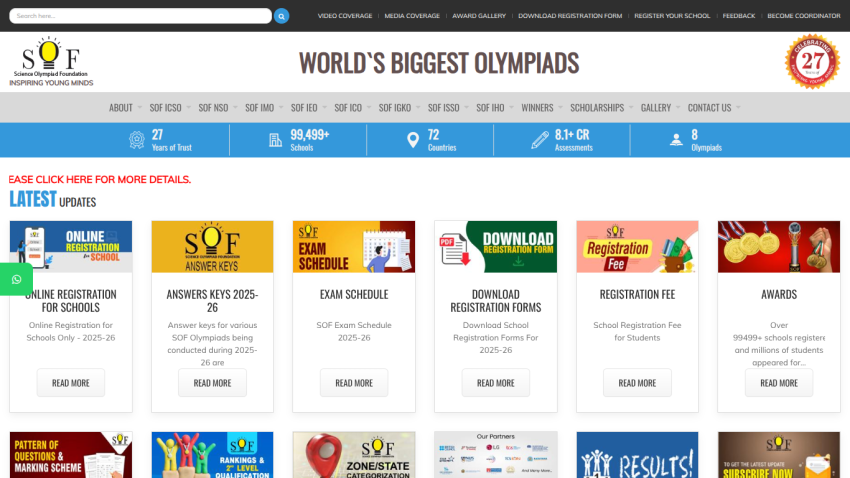Click the Countries location pin icon
The image size is (850, 478).
pyautogui.click(x=413, y=140)
